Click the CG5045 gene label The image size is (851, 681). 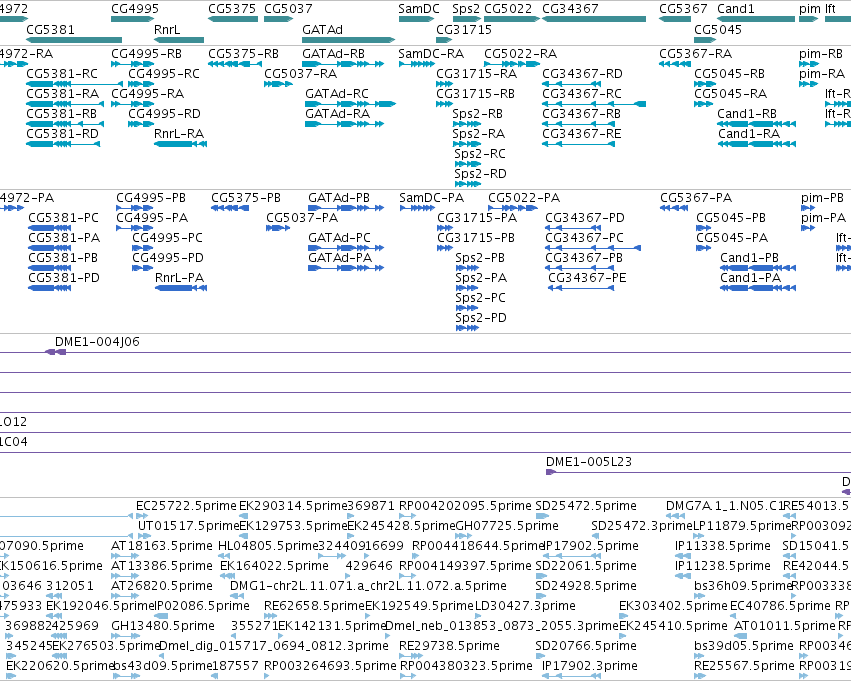[718, 30]
